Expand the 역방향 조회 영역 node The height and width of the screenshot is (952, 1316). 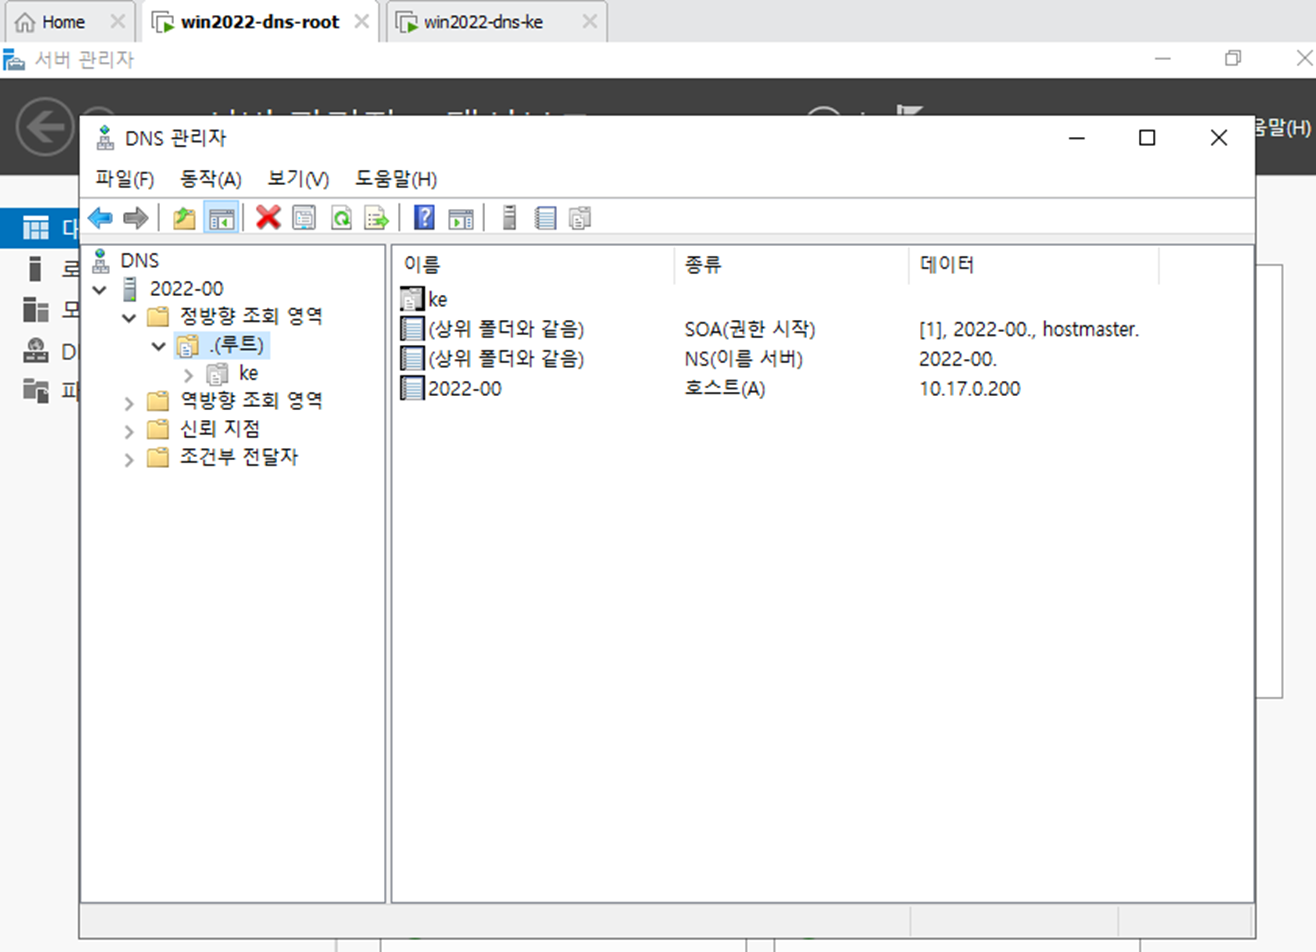(x=129, y=403)
